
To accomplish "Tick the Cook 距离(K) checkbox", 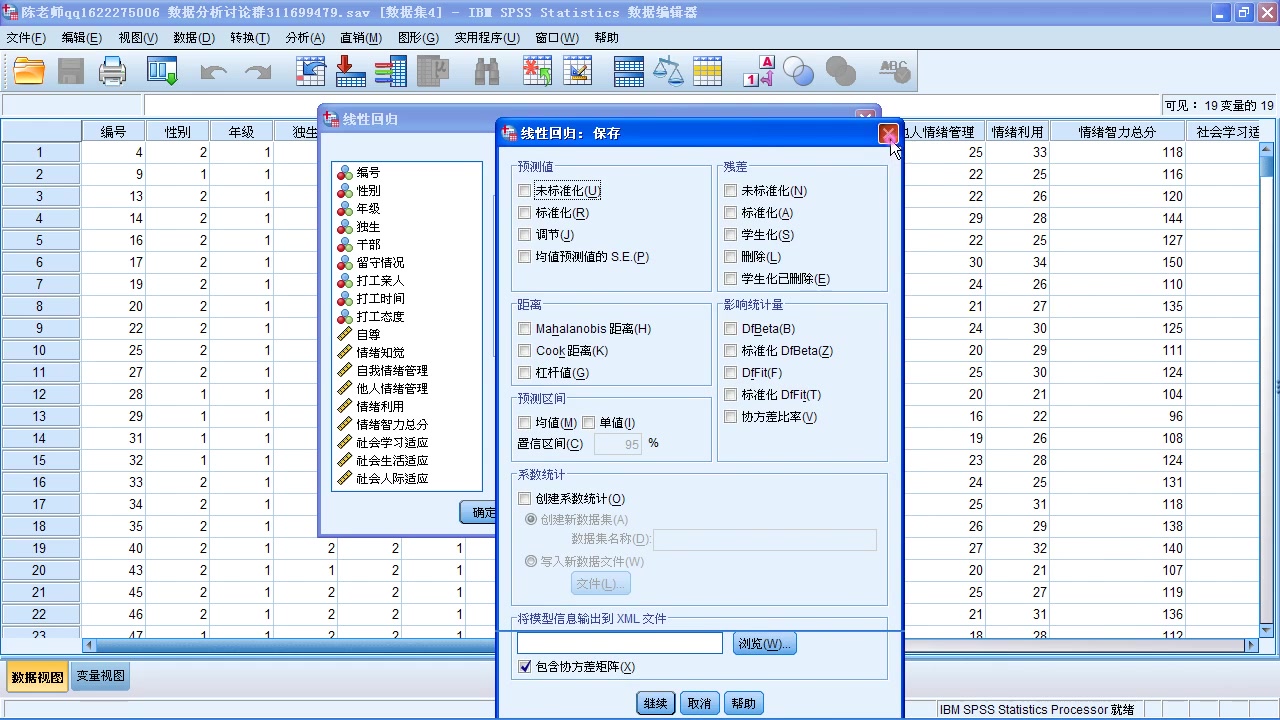I will [x=525, y=351].
